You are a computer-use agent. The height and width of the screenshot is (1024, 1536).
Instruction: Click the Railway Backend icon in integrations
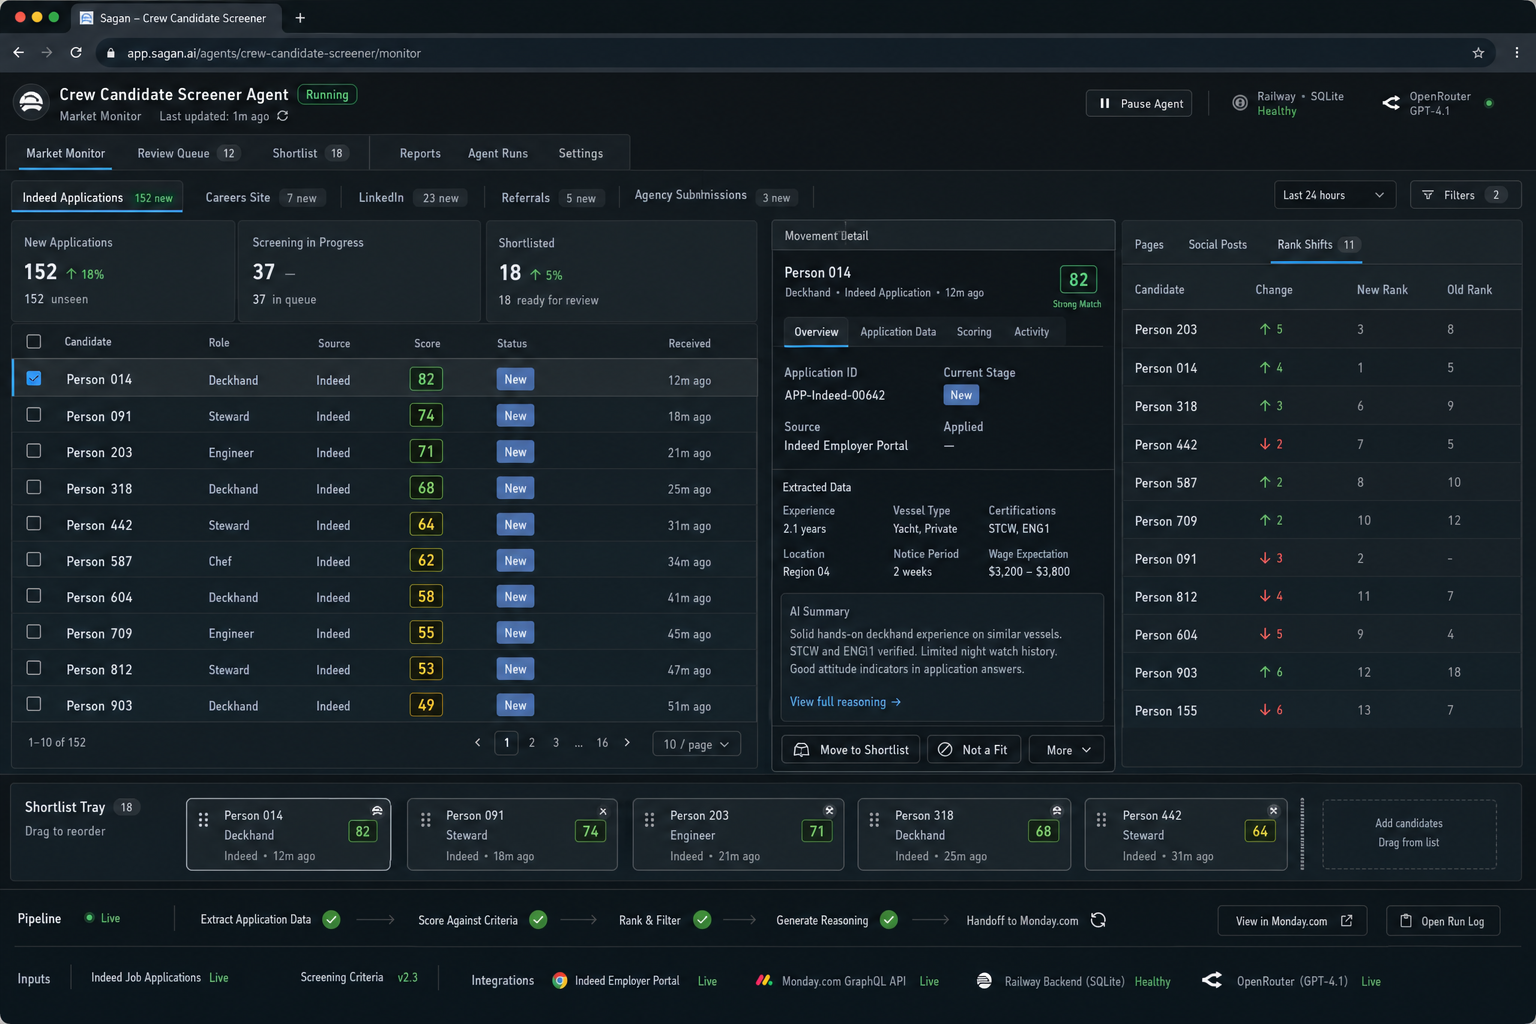984,981
